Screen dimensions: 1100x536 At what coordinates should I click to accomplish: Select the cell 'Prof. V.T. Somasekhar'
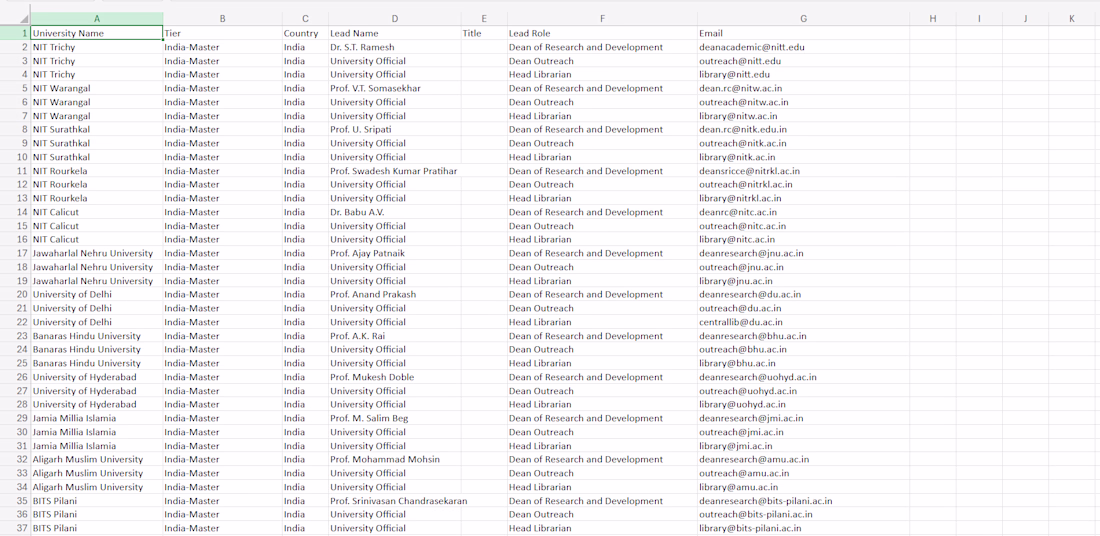(x=395, y=88)
